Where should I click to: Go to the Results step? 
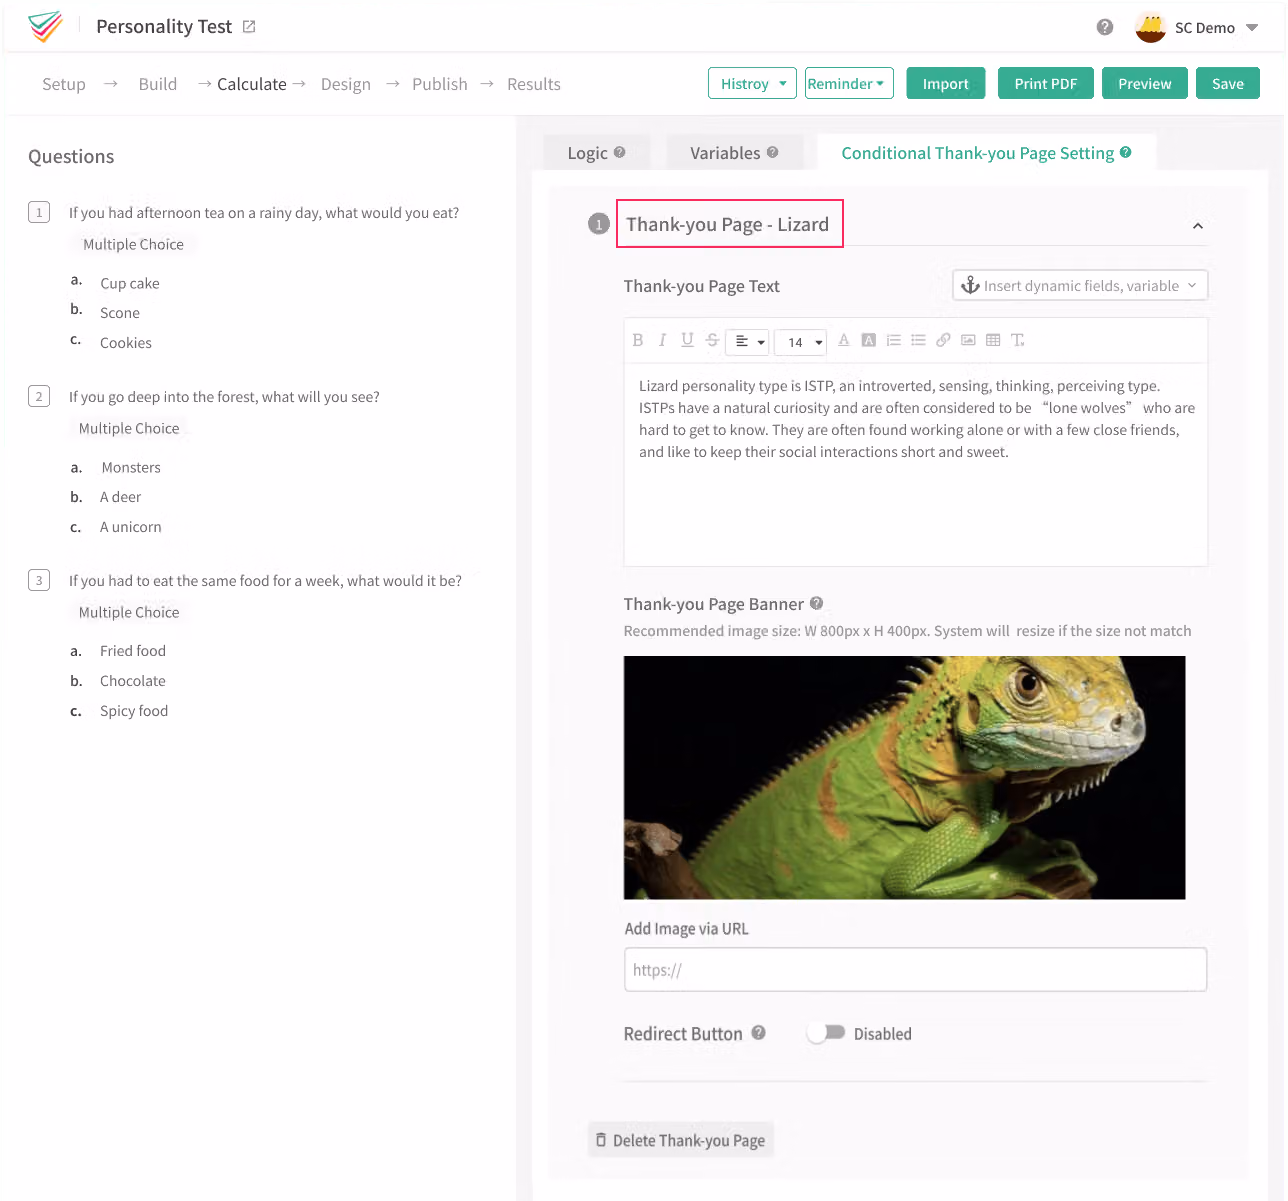[x=534, y=84]
